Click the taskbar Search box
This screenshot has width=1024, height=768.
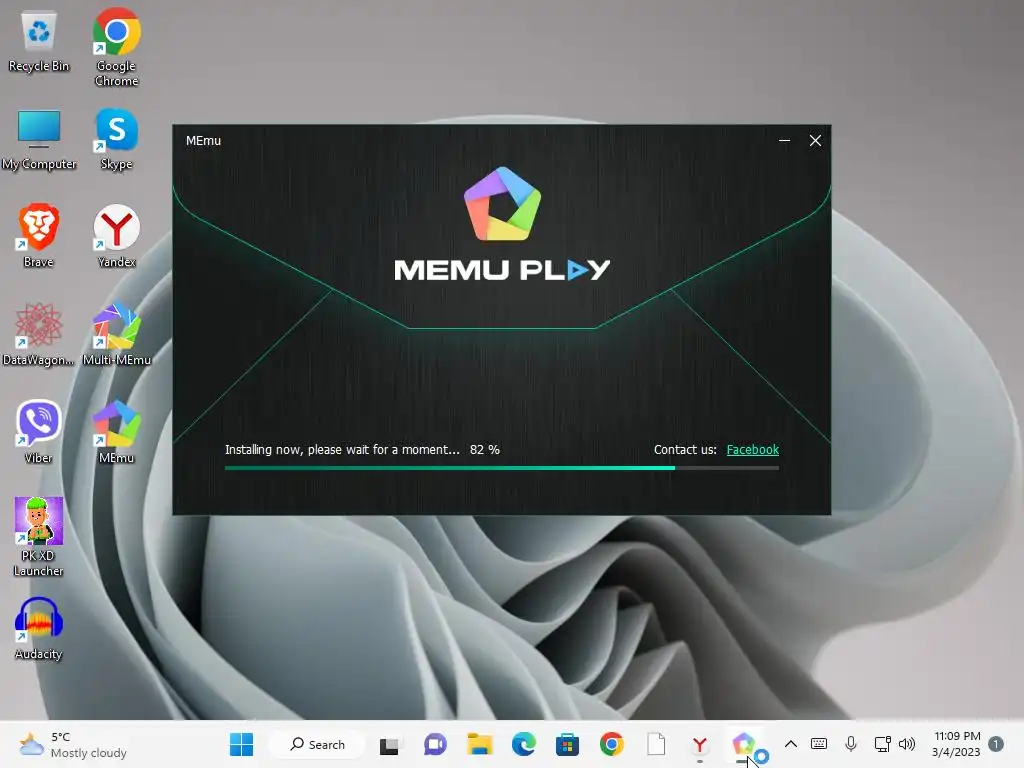(317, 744)
